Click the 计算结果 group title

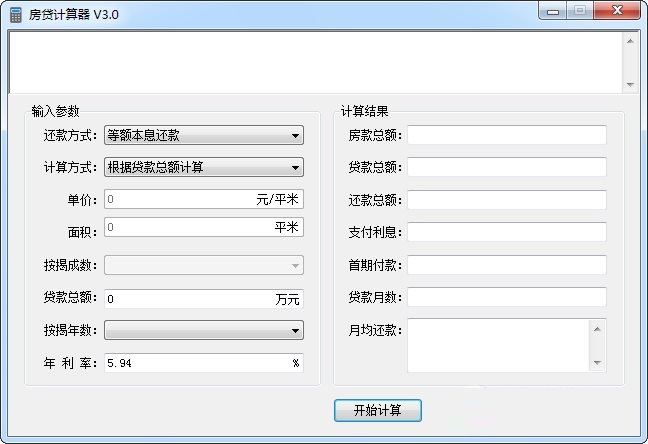click(364, 111)
